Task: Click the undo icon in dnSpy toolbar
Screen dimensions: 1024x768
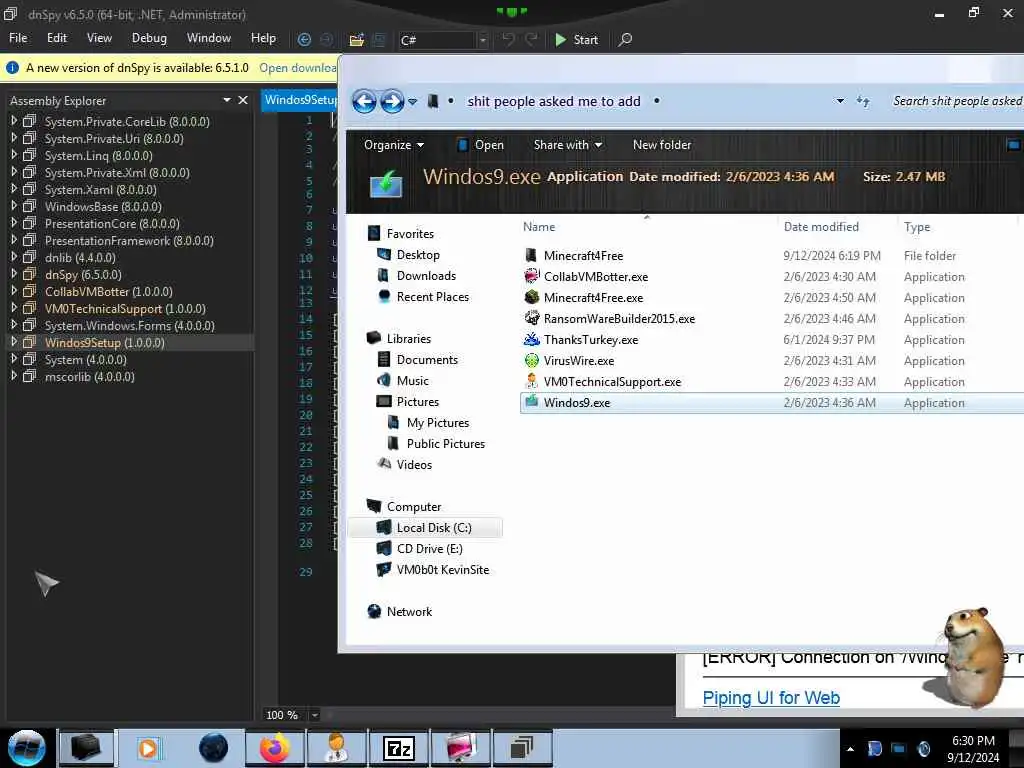Action: pyautogui.click(x=508, y=40)
